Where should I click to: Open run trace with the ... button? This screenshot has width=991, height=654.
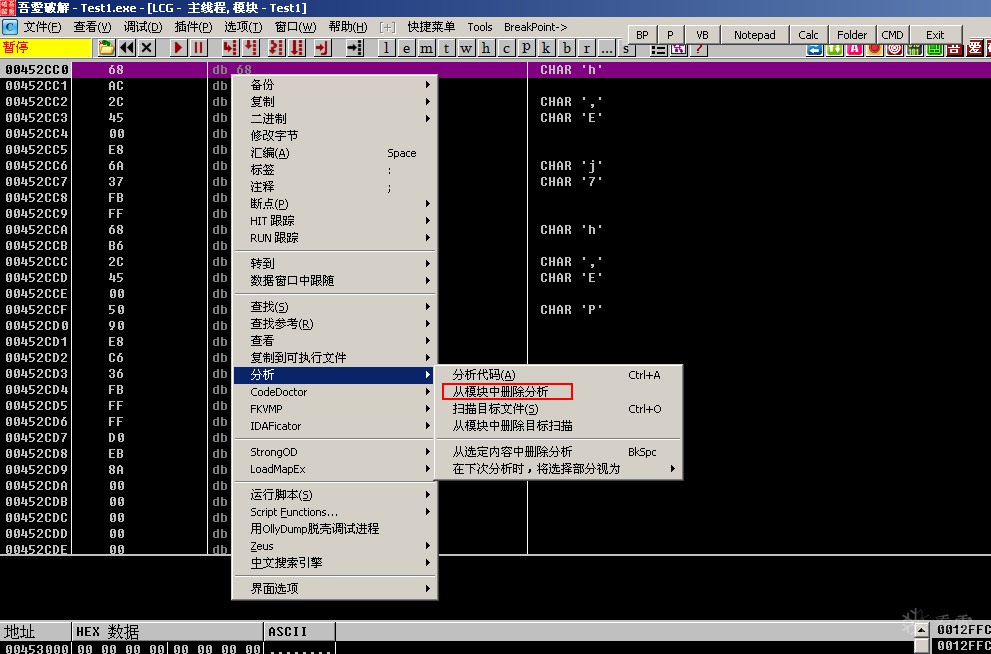tap(607, 47)
